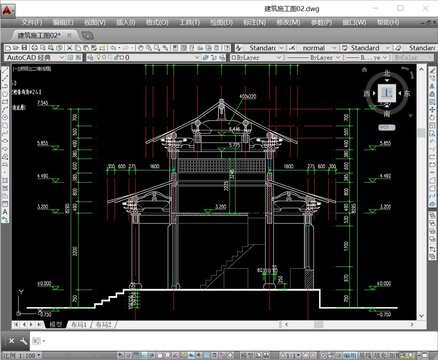Switch to the 布局2 layout tab
The height and width of the screenshot is (360, 438).
(x=103, y=324)
